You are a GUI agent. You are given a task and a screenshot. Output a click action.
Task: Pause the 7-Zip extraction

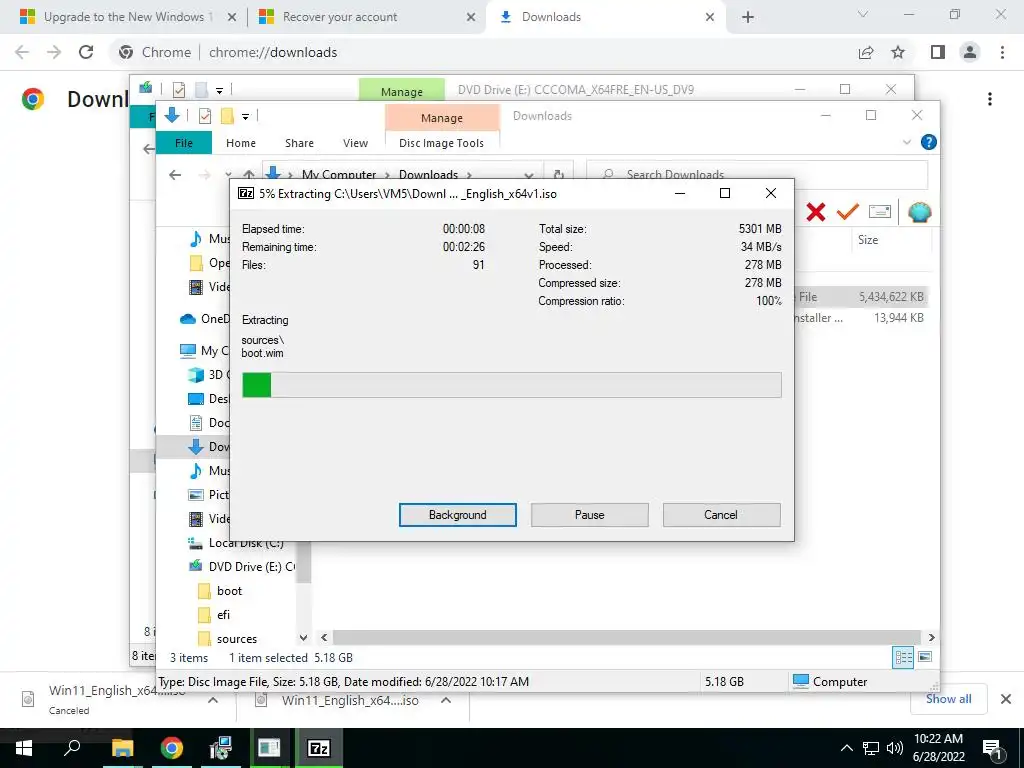(x=589, y=515)
